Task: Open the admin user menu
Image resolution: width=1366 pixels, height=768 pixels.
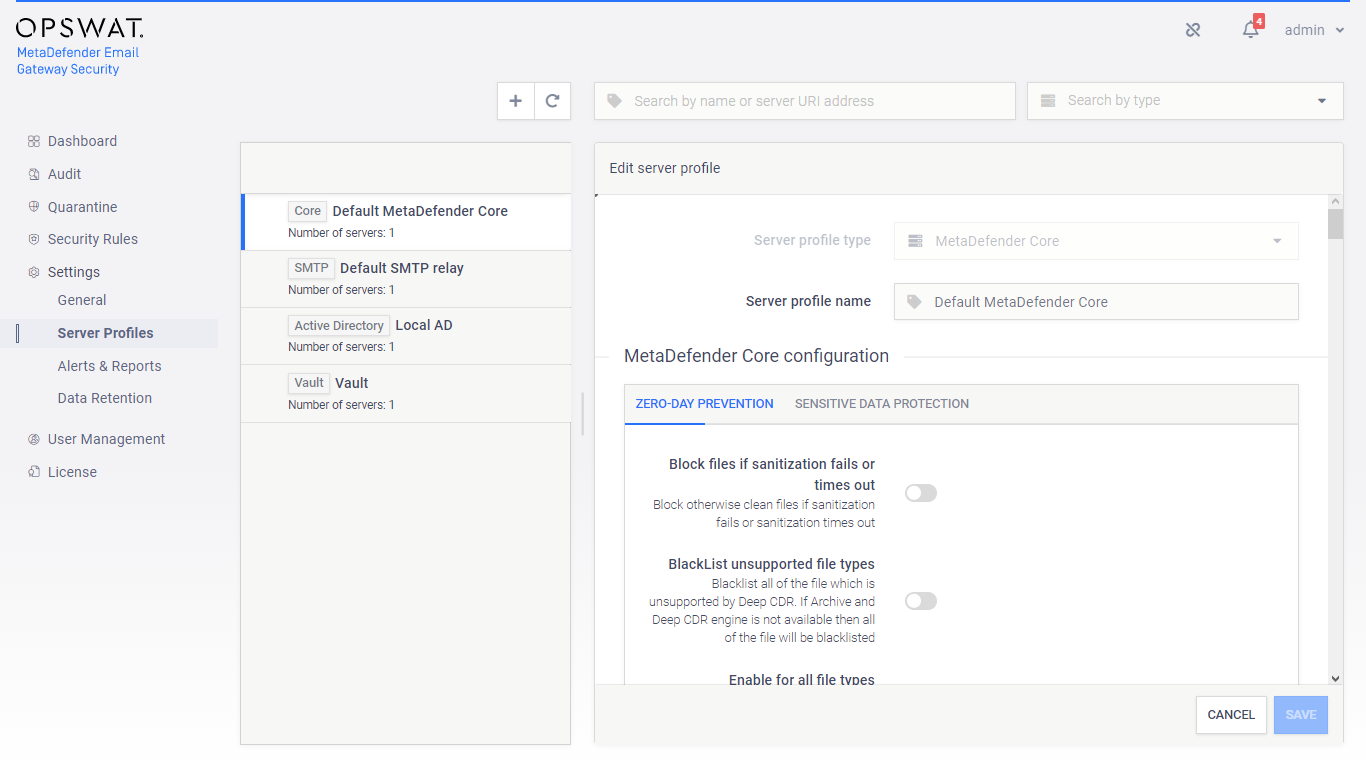Action: [1314, 30]
